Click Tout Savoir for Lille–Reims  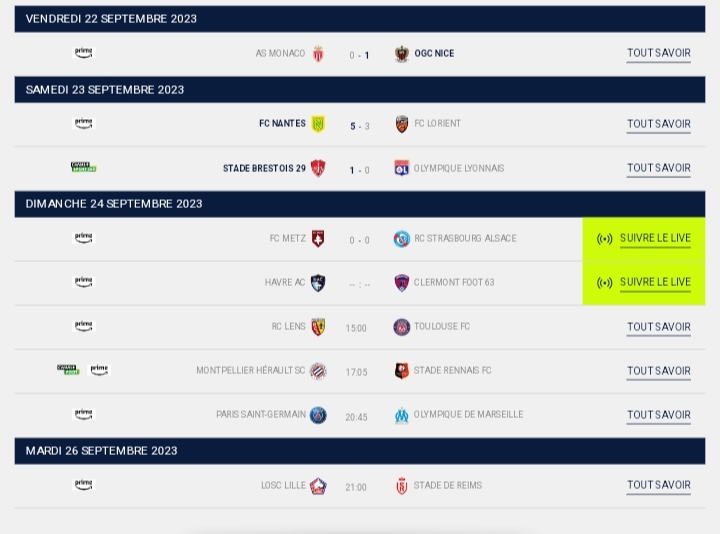[658, 486]
